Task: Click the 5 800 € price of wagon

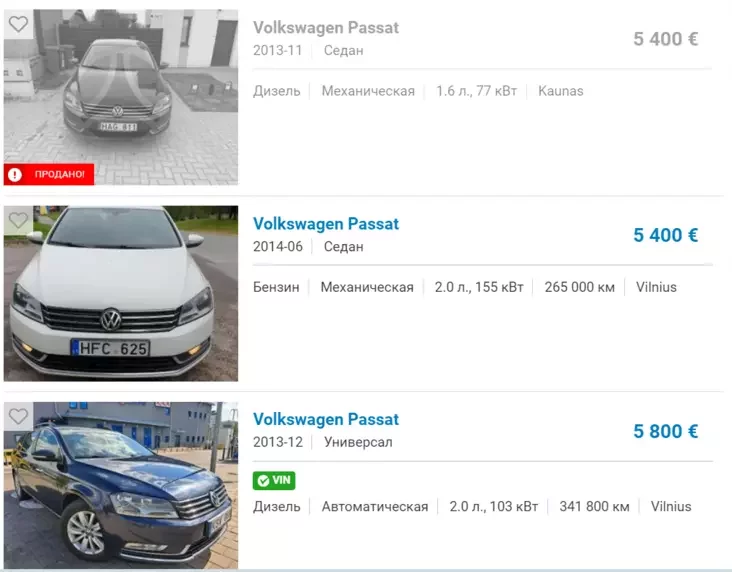Action: (x=666, y=431)
